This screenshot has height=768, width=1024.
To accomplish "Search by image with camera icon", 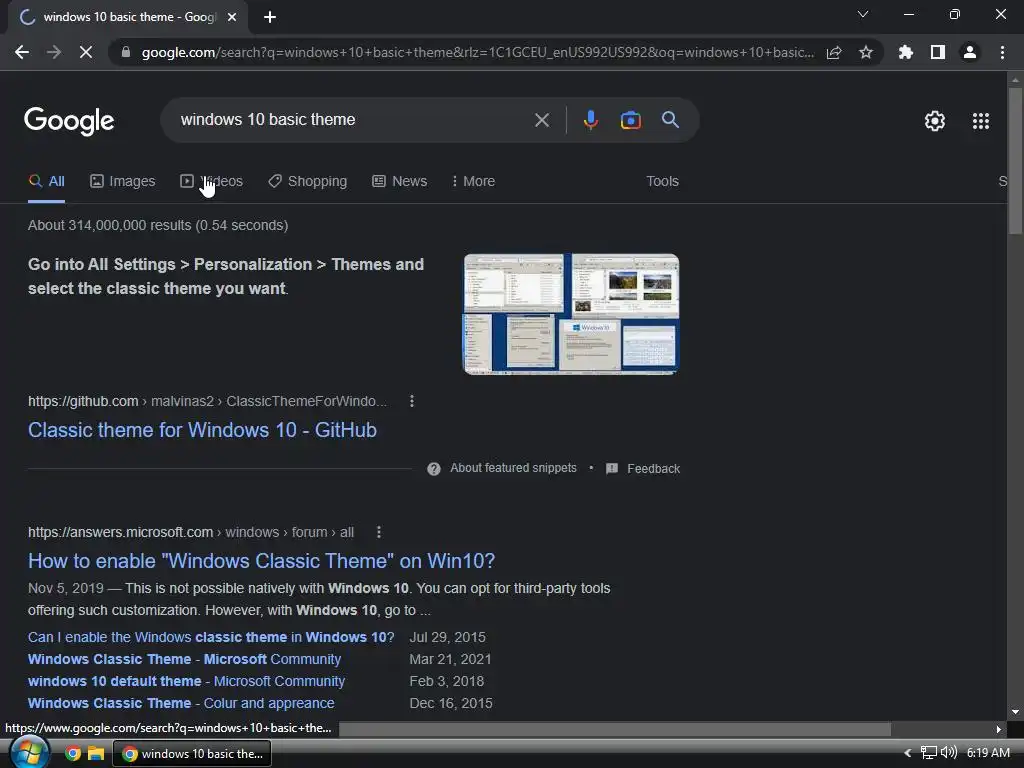I will (x=631, y=120).
